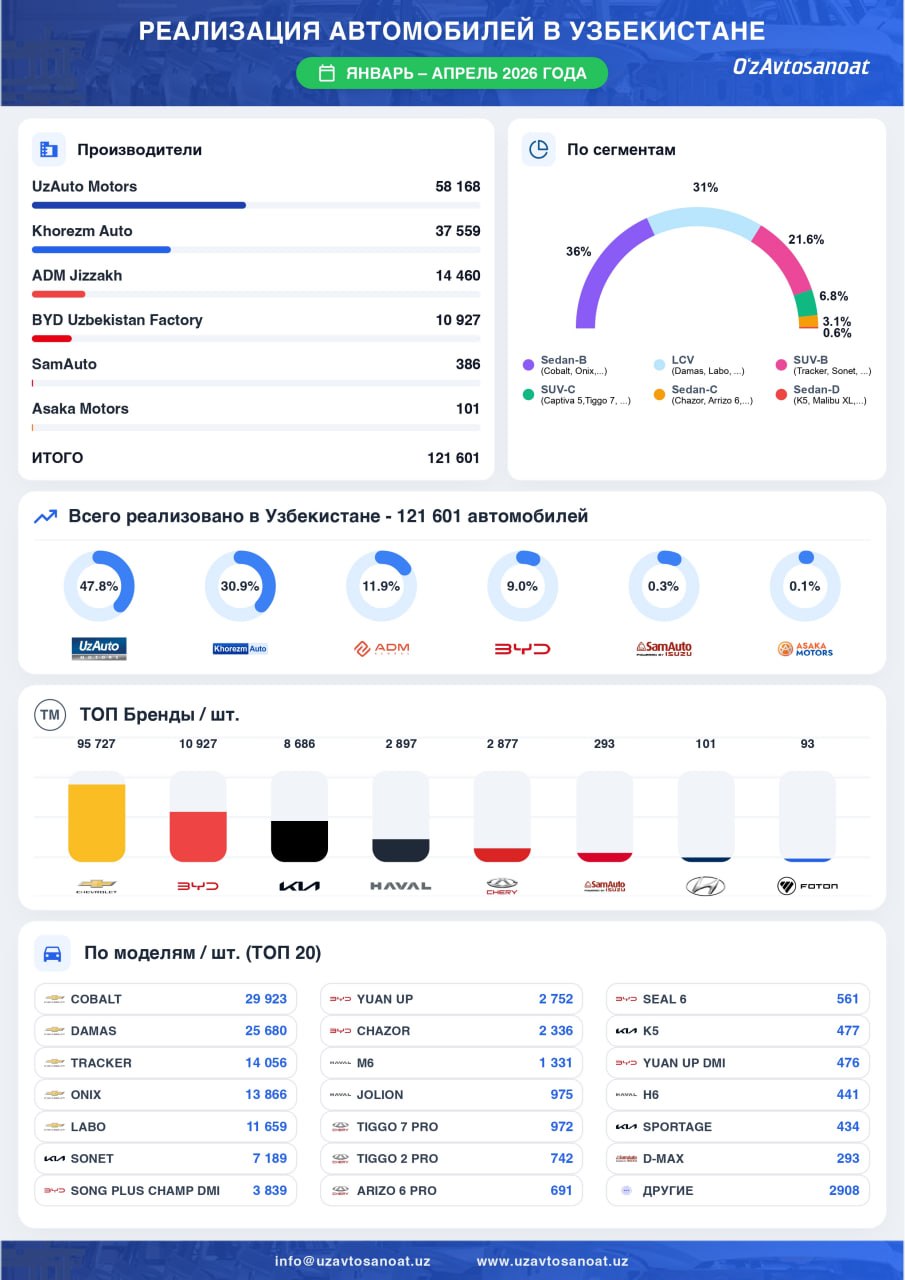Viewport: 905px width, 1280px height.
Task: Click the SONG PLUS CHAMP DMI row
Action: click(166, 1191)
